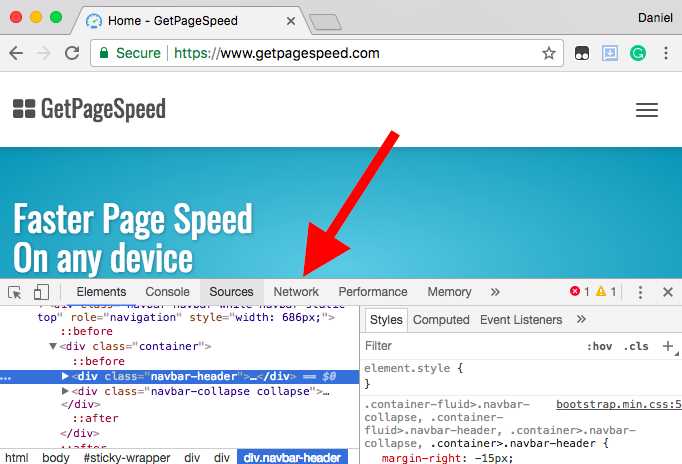Click the green secure padlock icon

104,53
